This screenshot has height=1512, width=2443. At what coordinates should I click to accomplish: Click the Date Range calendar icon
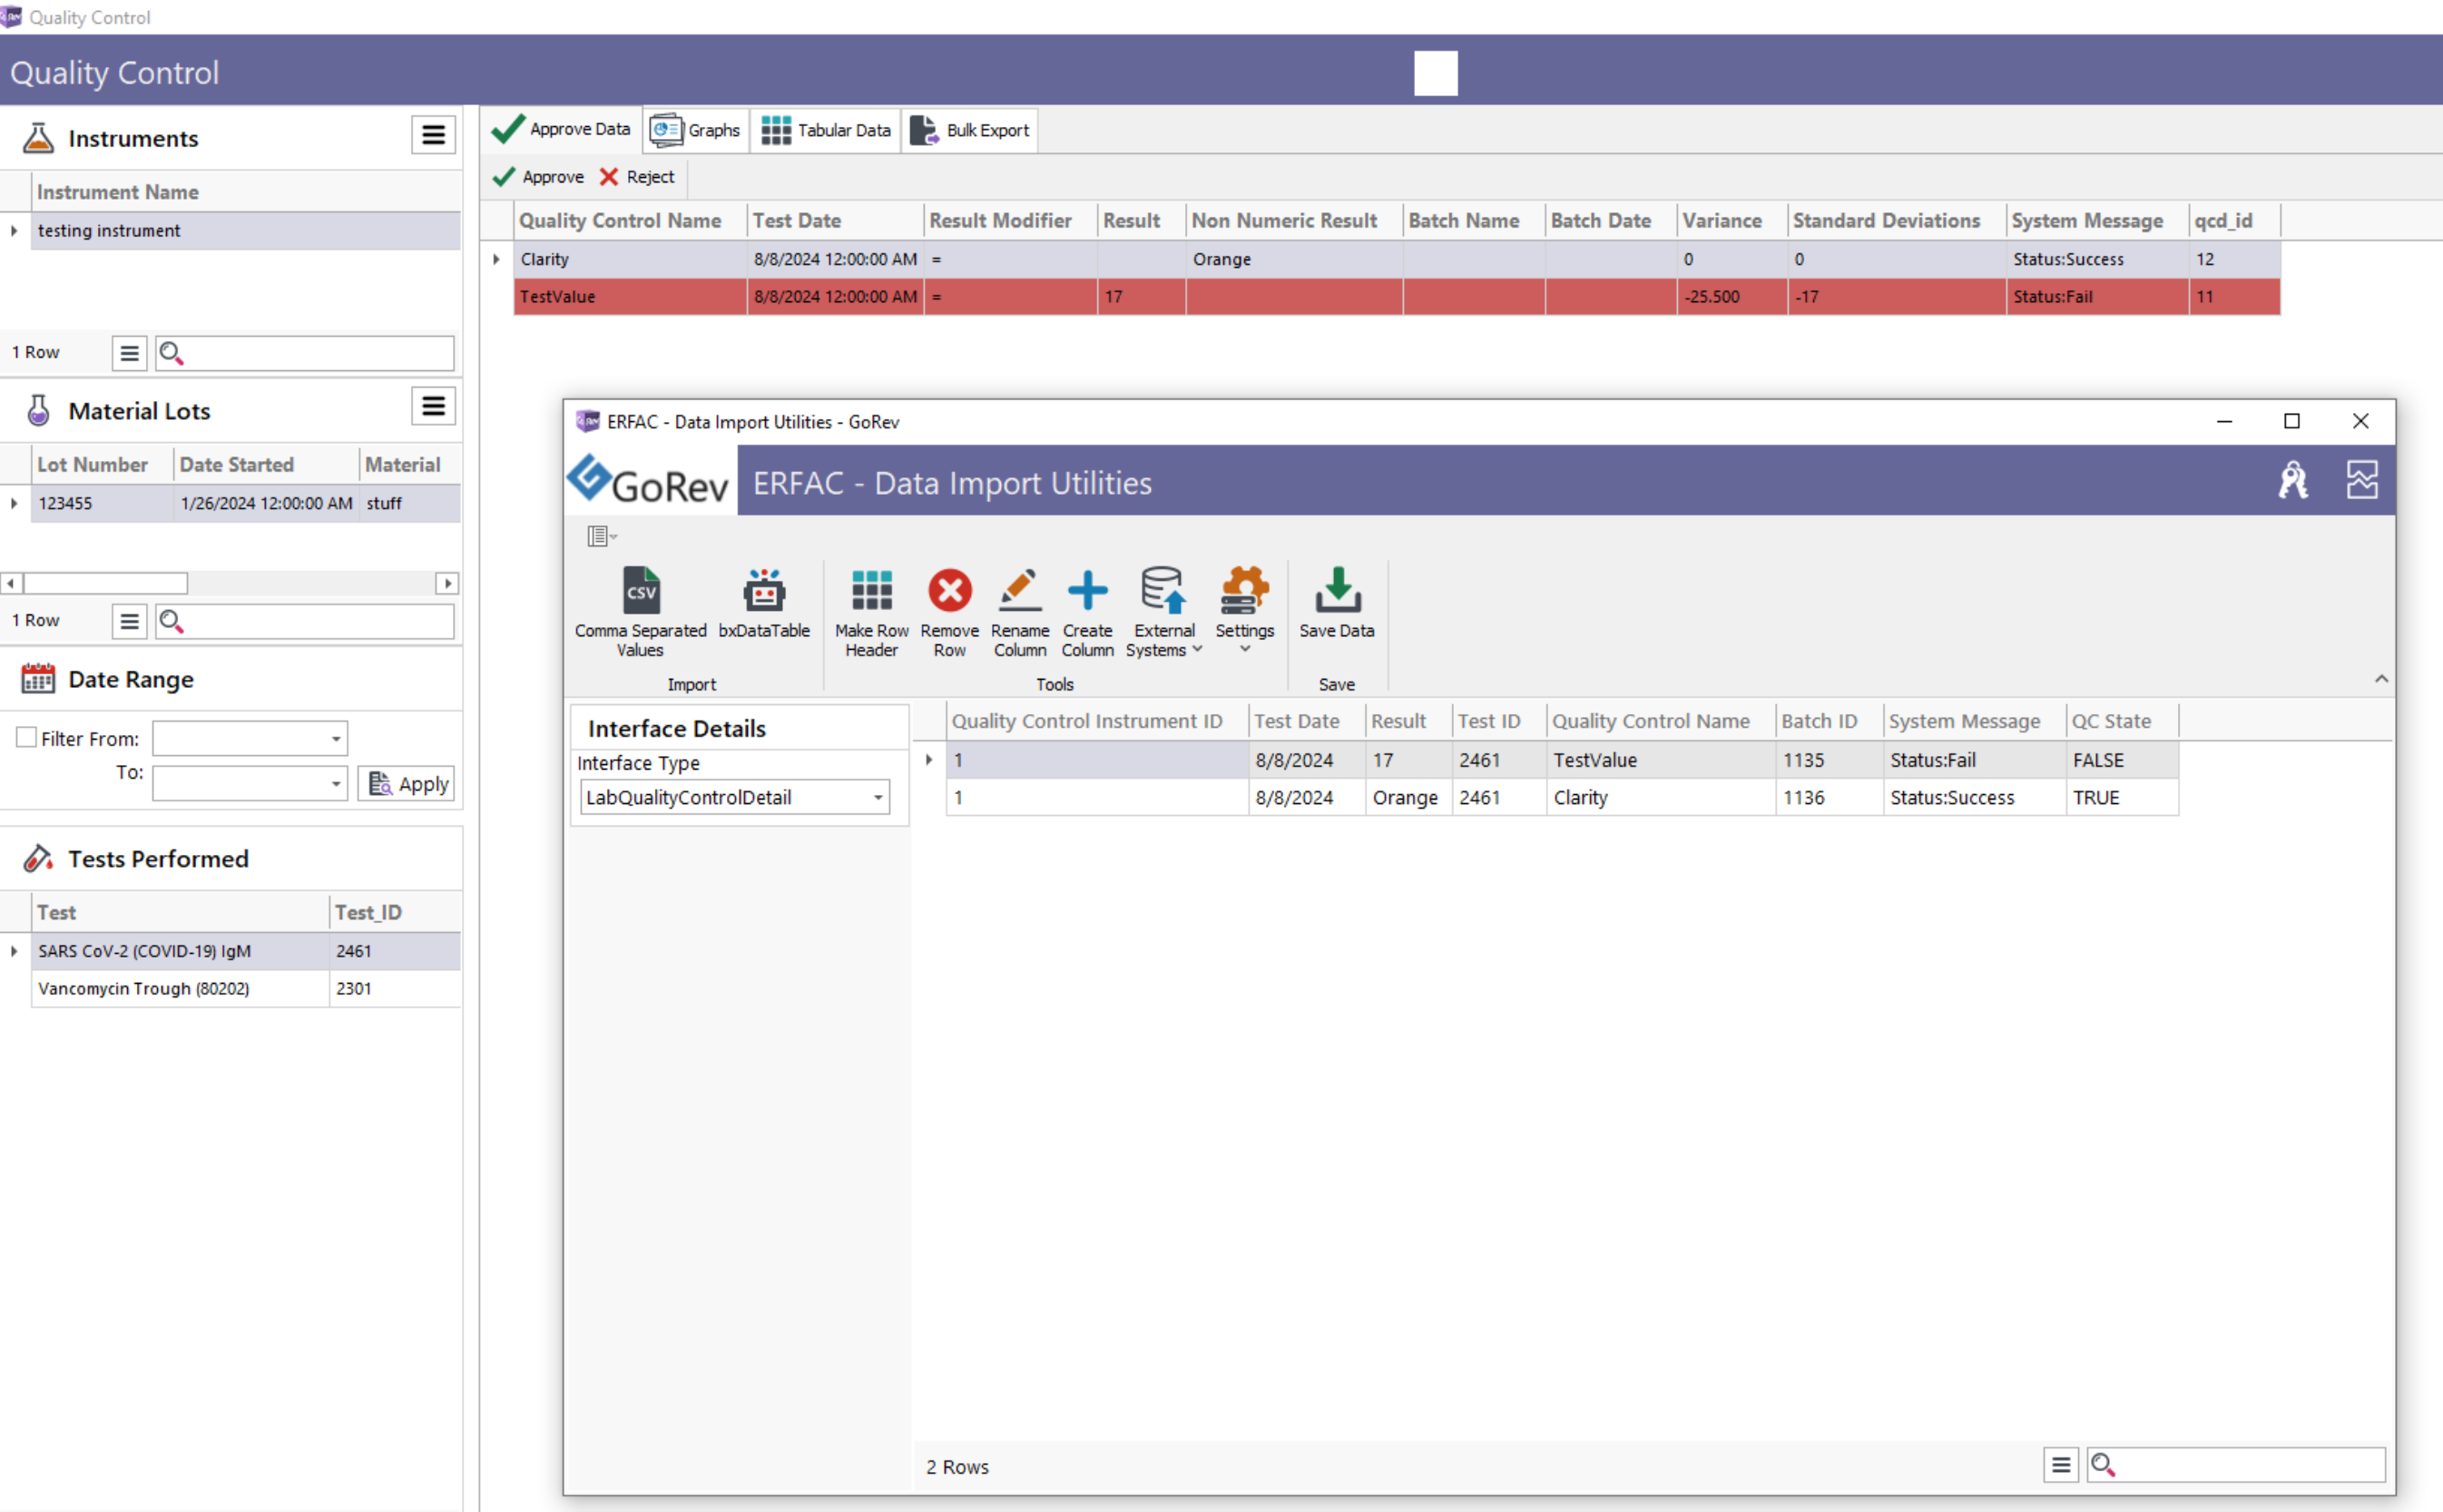tap(38, 679)
